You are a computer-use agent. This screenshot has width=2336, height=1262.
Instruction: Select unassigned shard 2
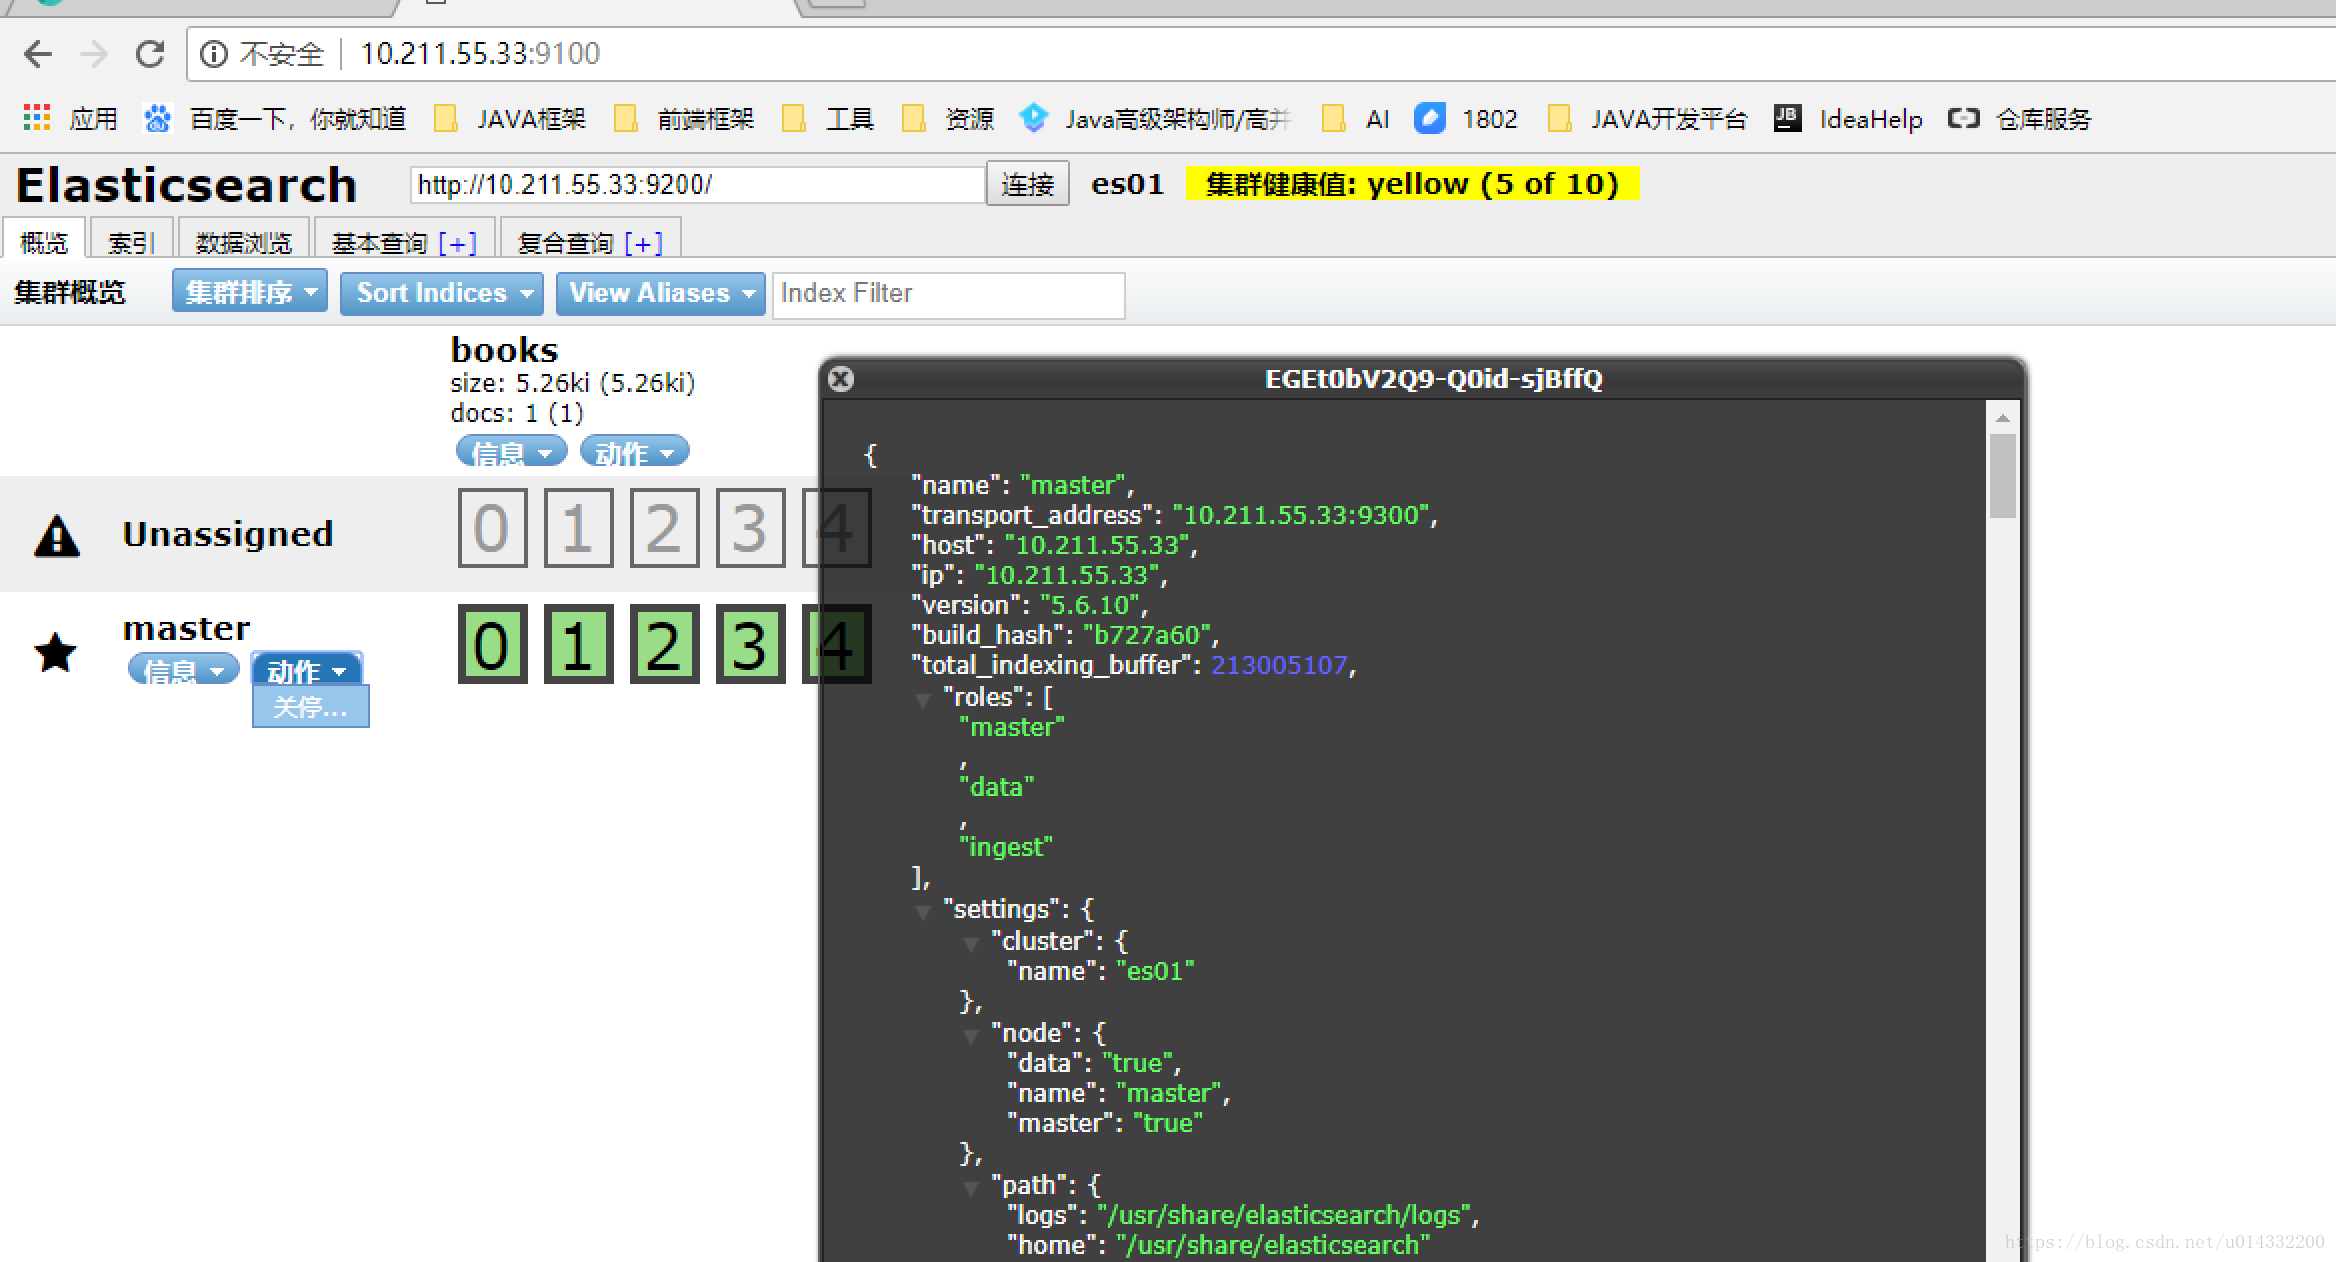(665, 528)
